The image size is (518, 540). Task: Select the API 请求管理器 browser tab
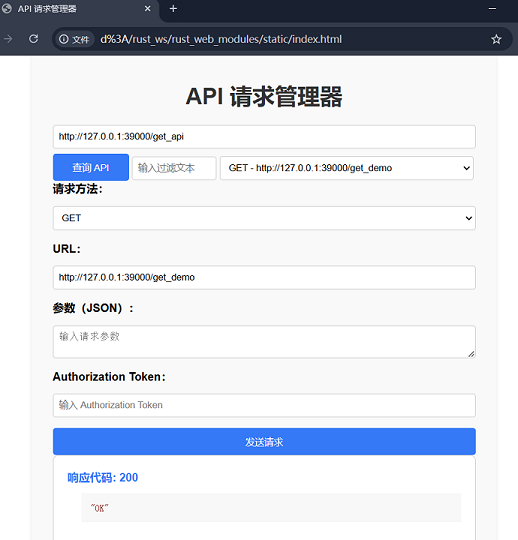pos(79,9)
